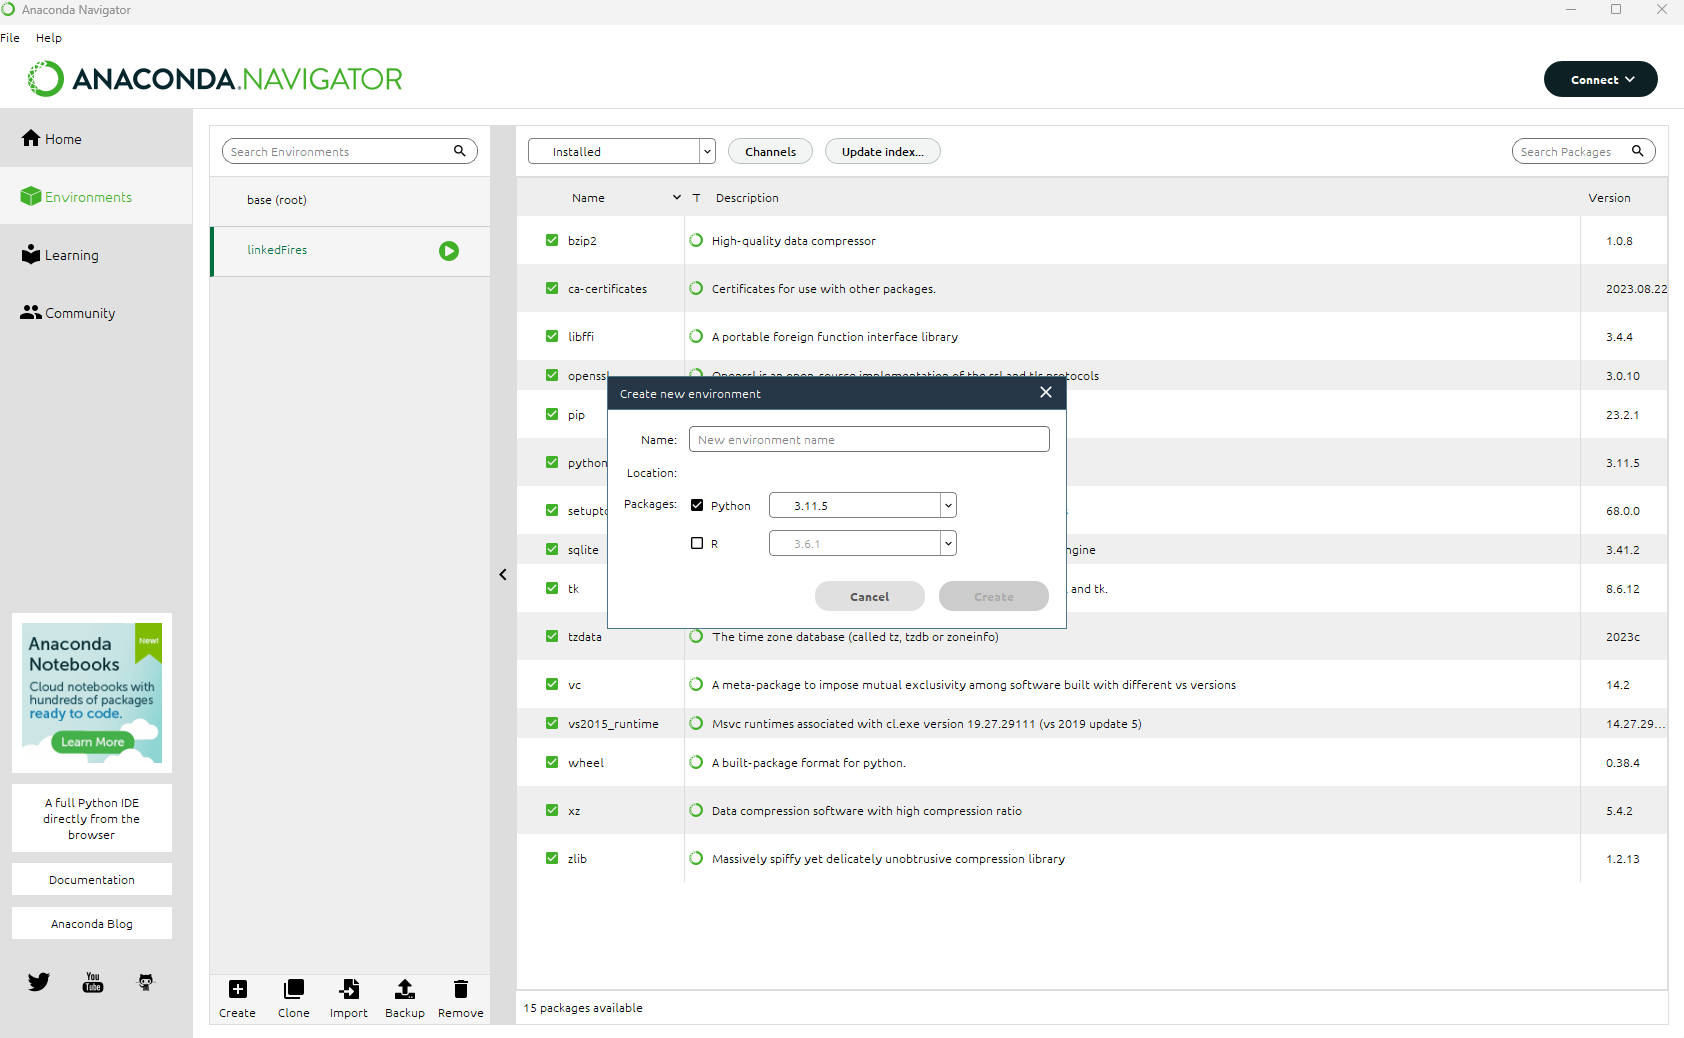Click the green play icon for linkedFires

click(449, 251)
